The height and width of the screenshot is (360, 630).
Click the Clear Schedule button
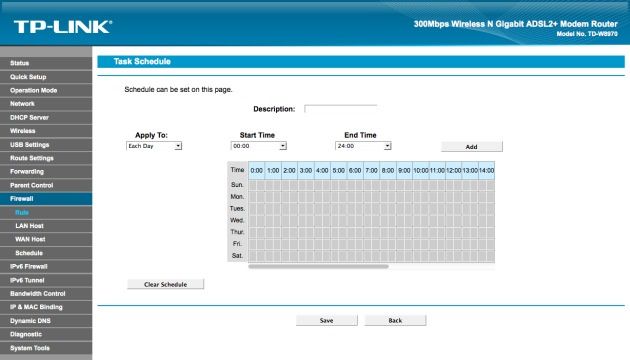tap(166, 284)
